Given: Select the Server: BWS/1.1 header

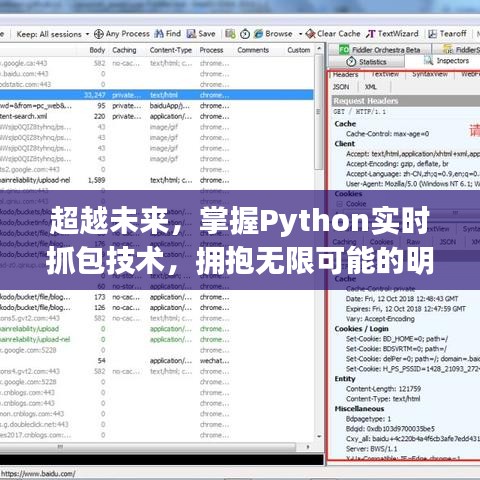Looking at the screenshot, I should coord(372,449).
